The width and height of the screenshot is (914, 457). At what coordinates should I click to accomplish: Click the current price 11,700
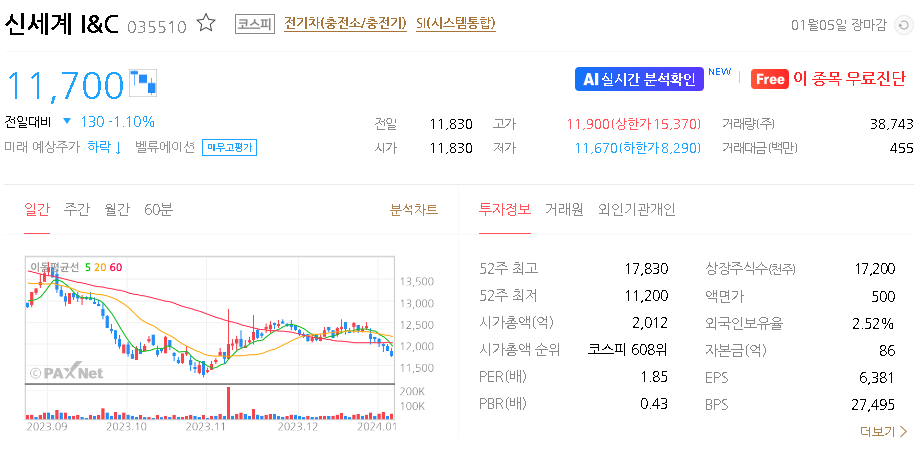(65, 85)
